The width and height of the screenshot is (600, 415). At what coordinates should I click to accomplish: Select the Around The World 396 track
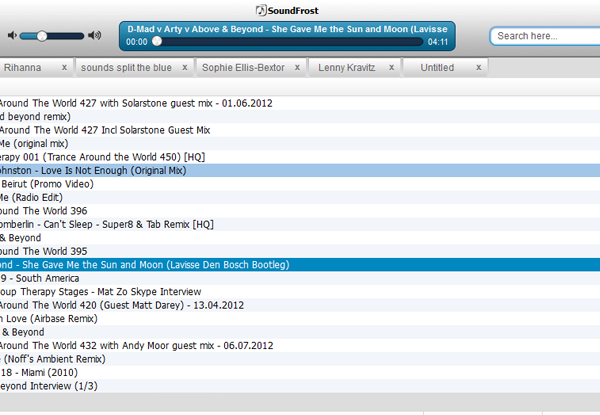point(300,211)
